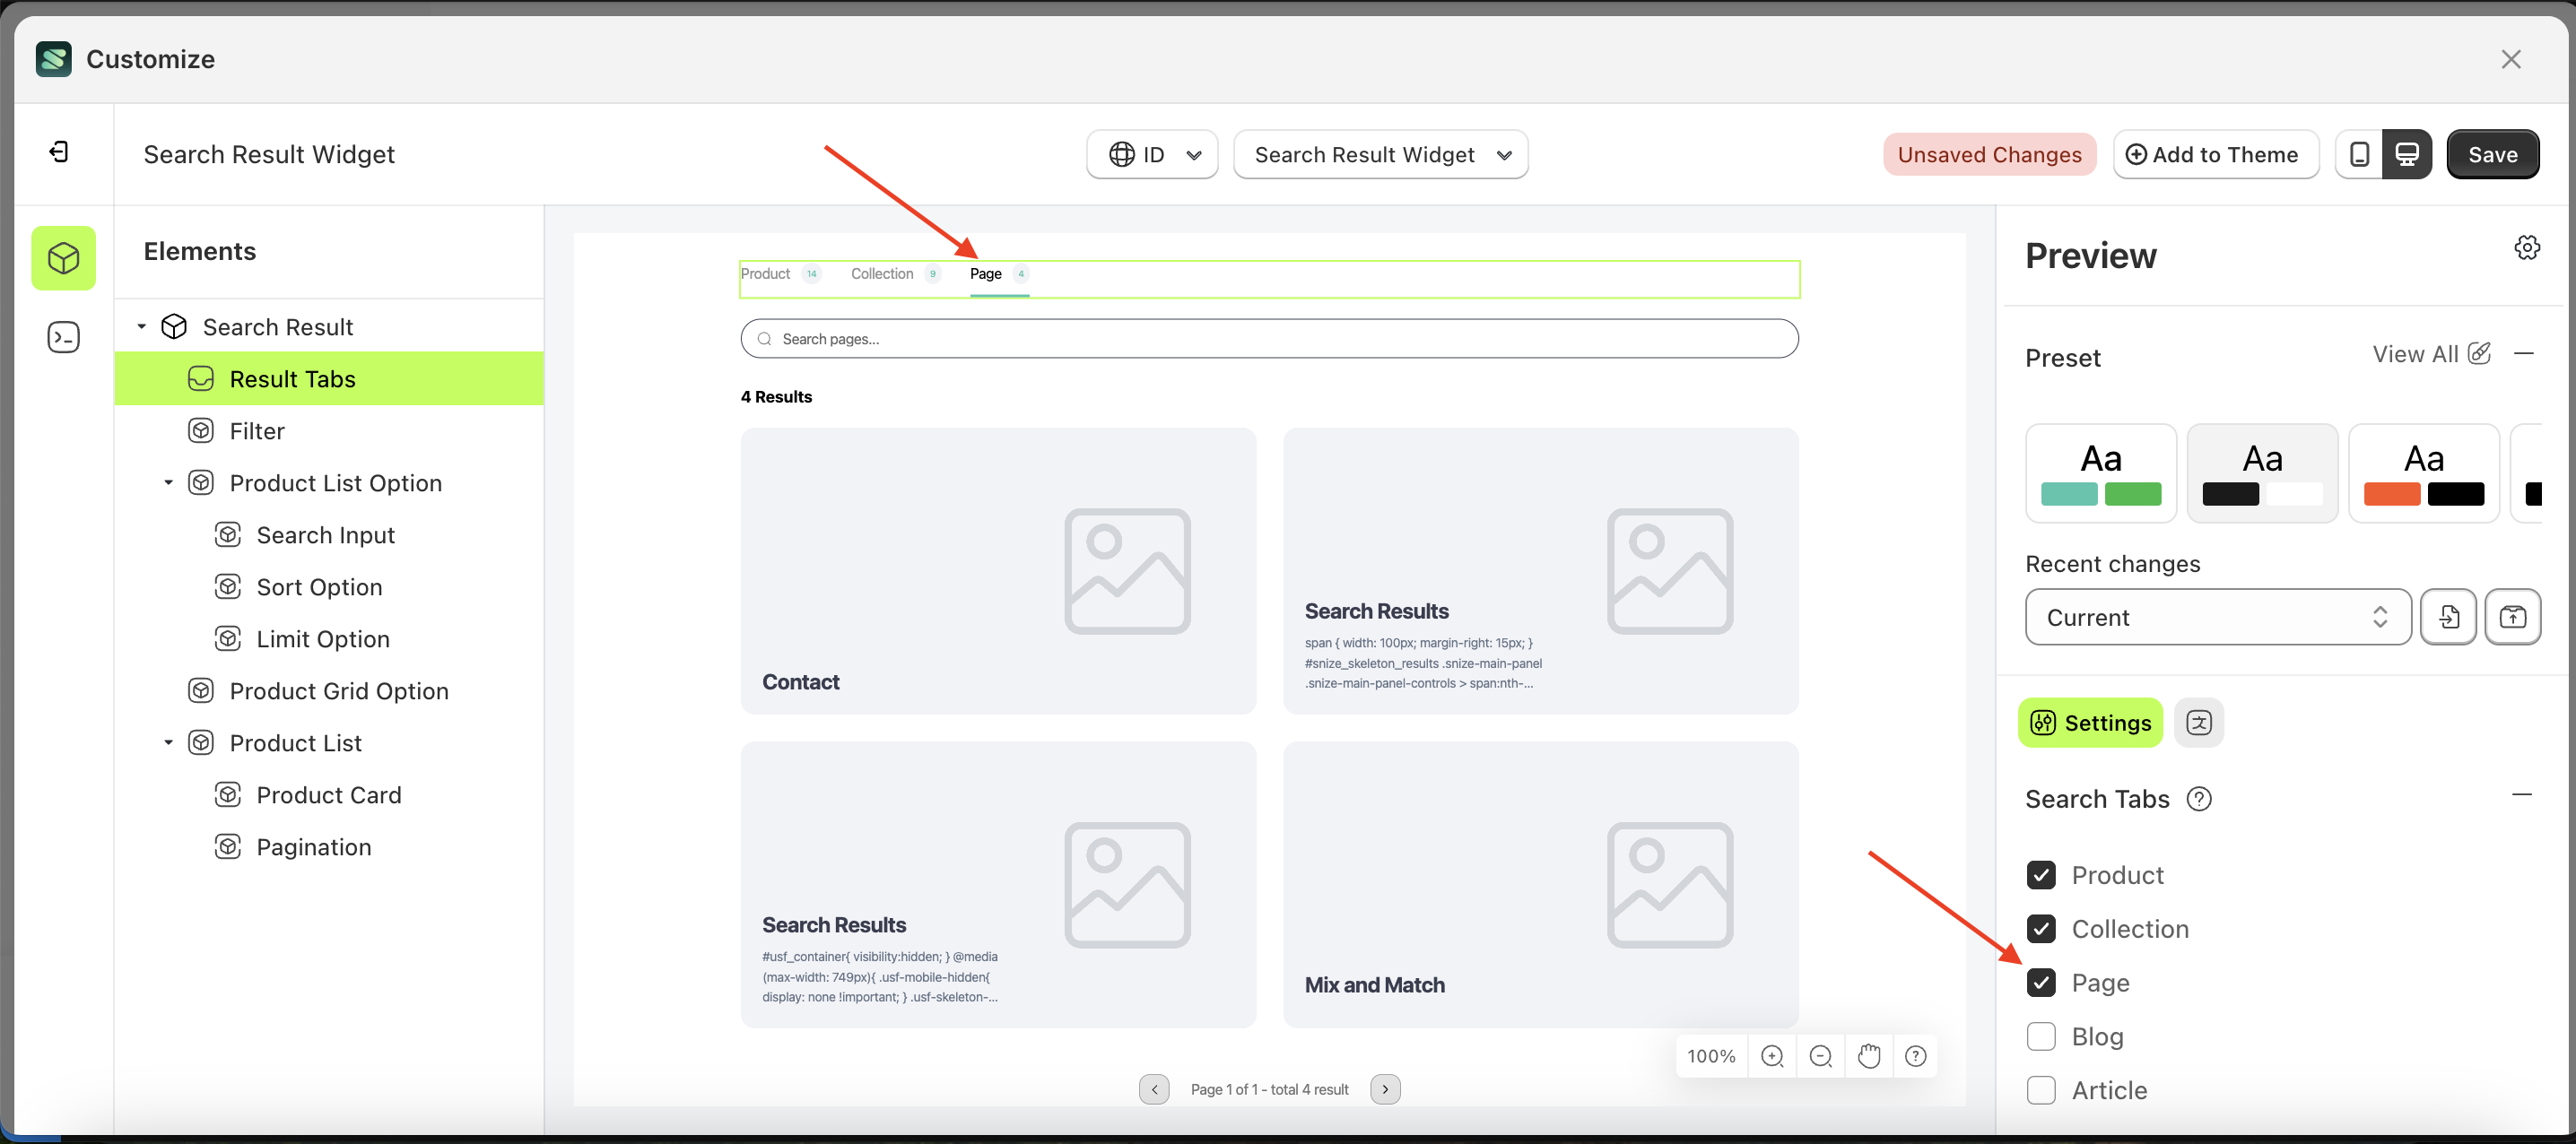Select the Product tab in preview
This screenshot has height=1144, width=2576.
click(765, 273)
